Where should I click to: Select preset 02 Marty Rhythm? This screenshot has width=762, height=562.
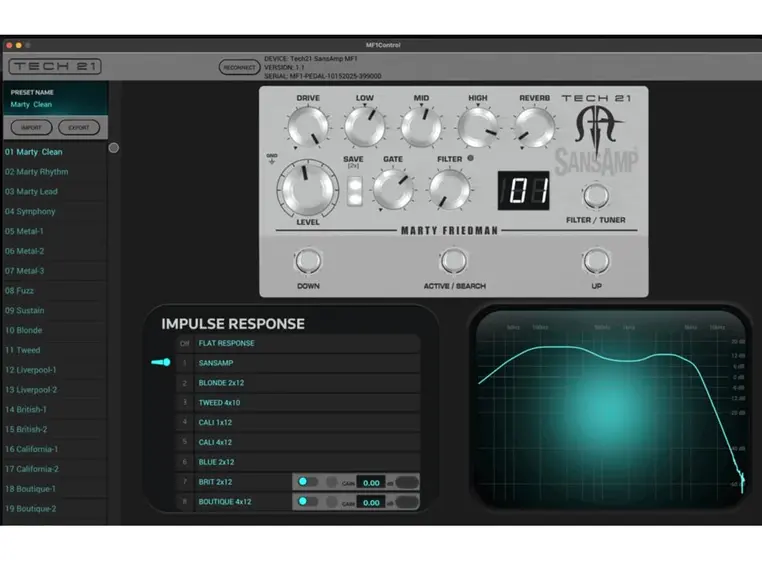pyautogui.click(x=55, y=172)
